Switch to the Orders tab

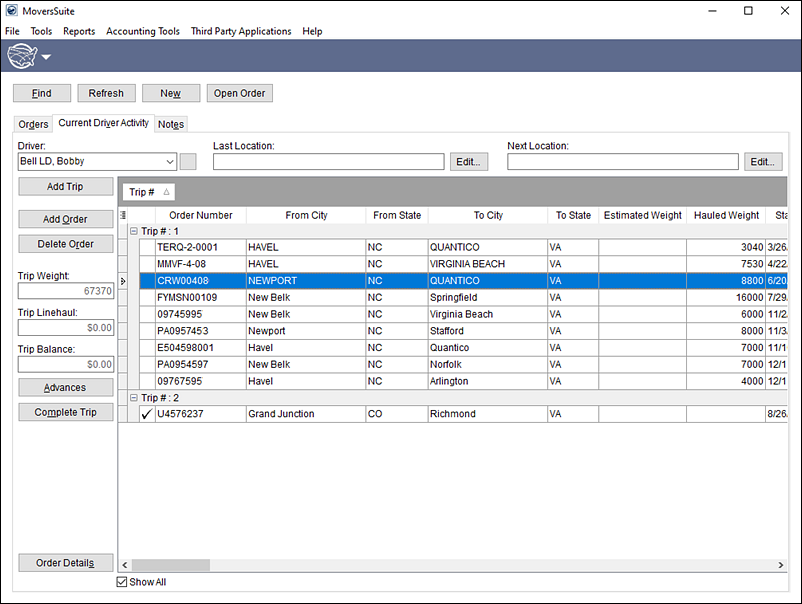[32, 123]
